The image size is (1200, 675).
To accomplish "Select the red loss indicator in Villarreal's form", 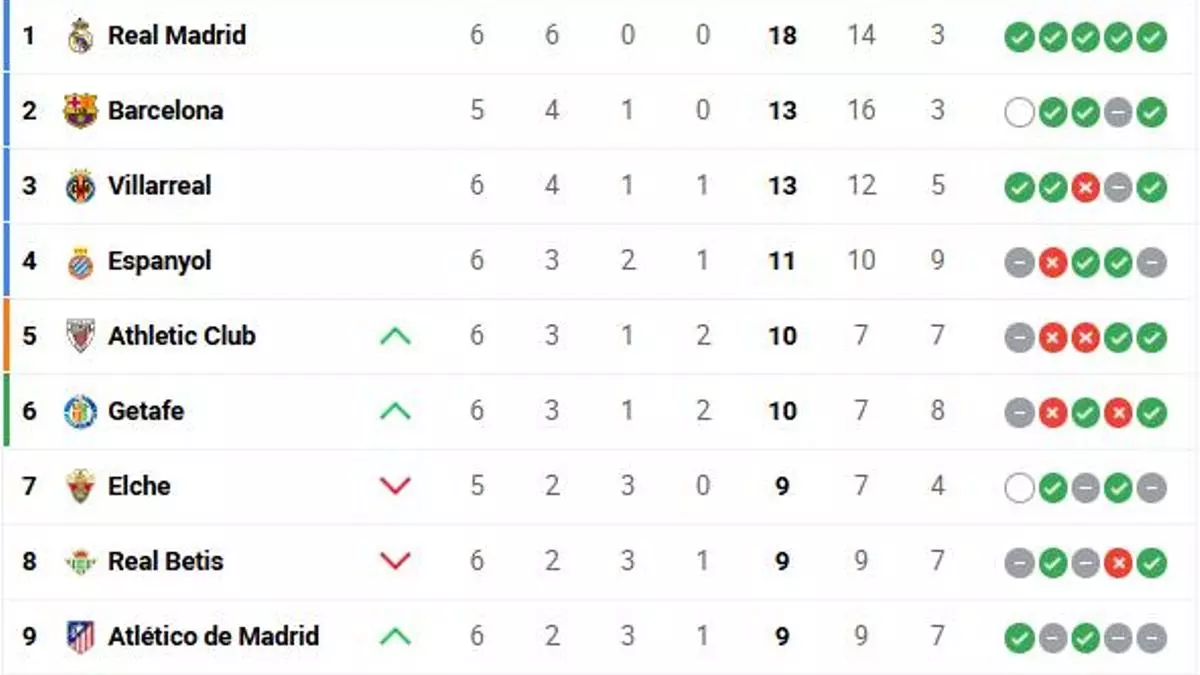I will [x=1084, y=185].
